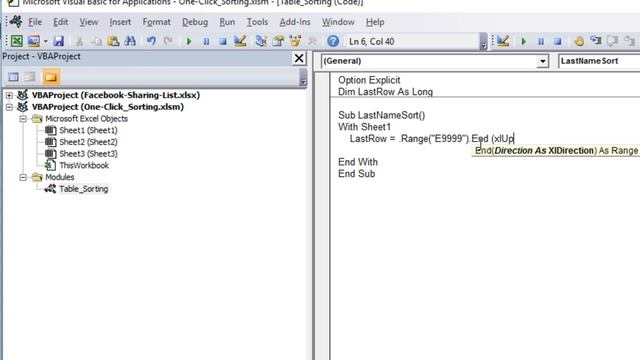Open the Object Browser icon

tap(295, 41)
